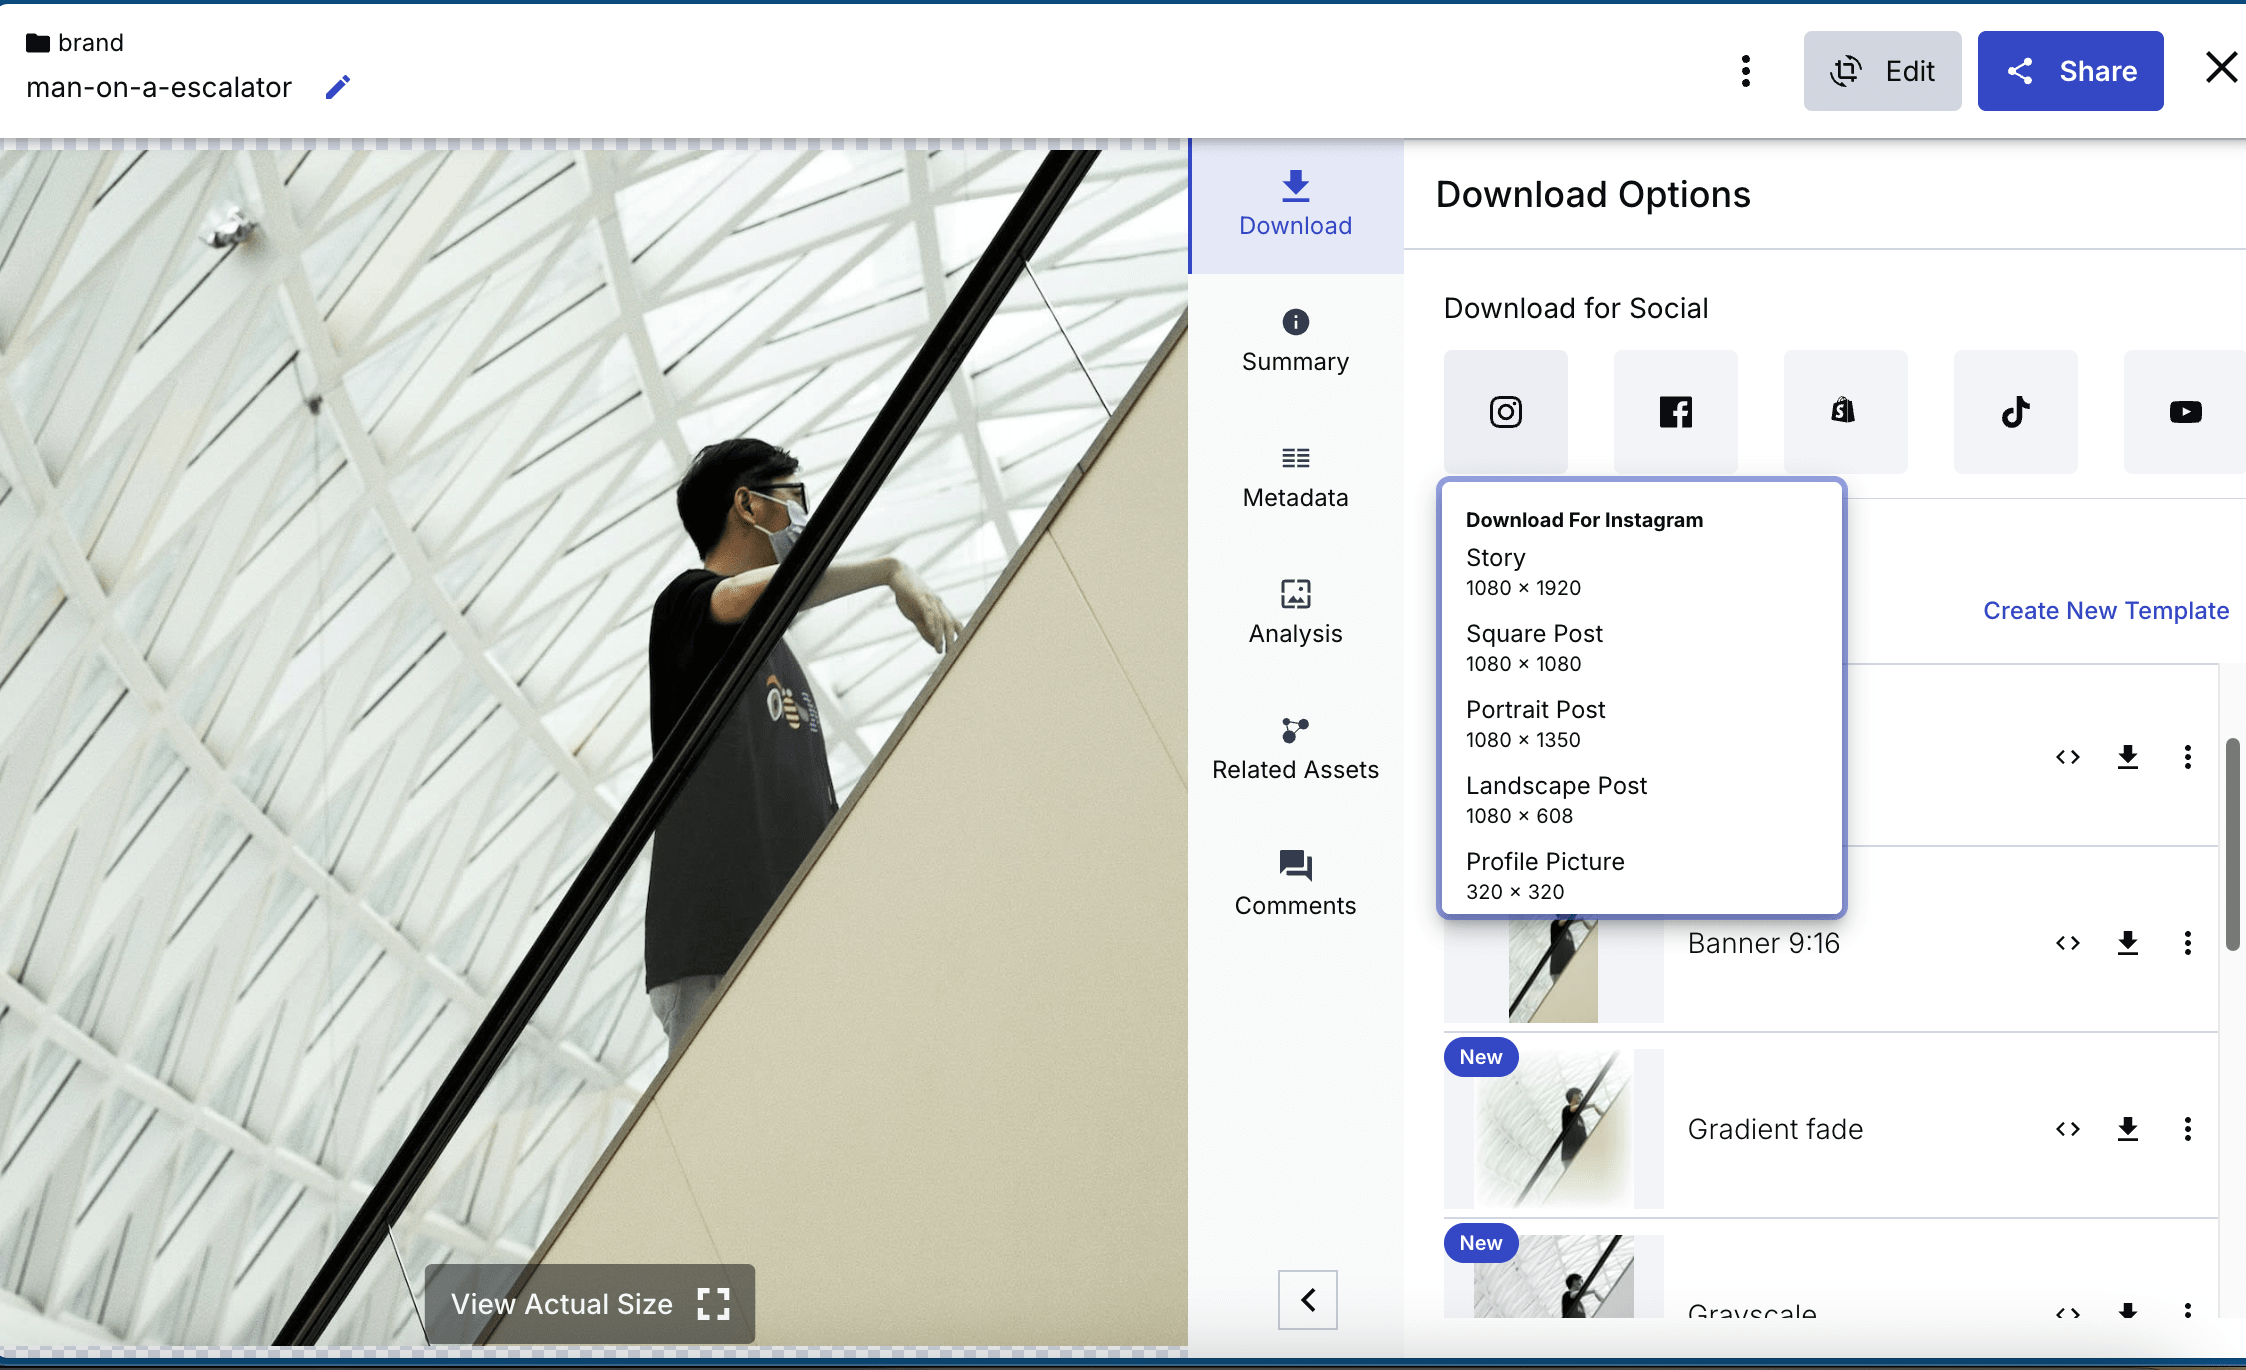Open Instagram download options

(x=1505, y=411)
